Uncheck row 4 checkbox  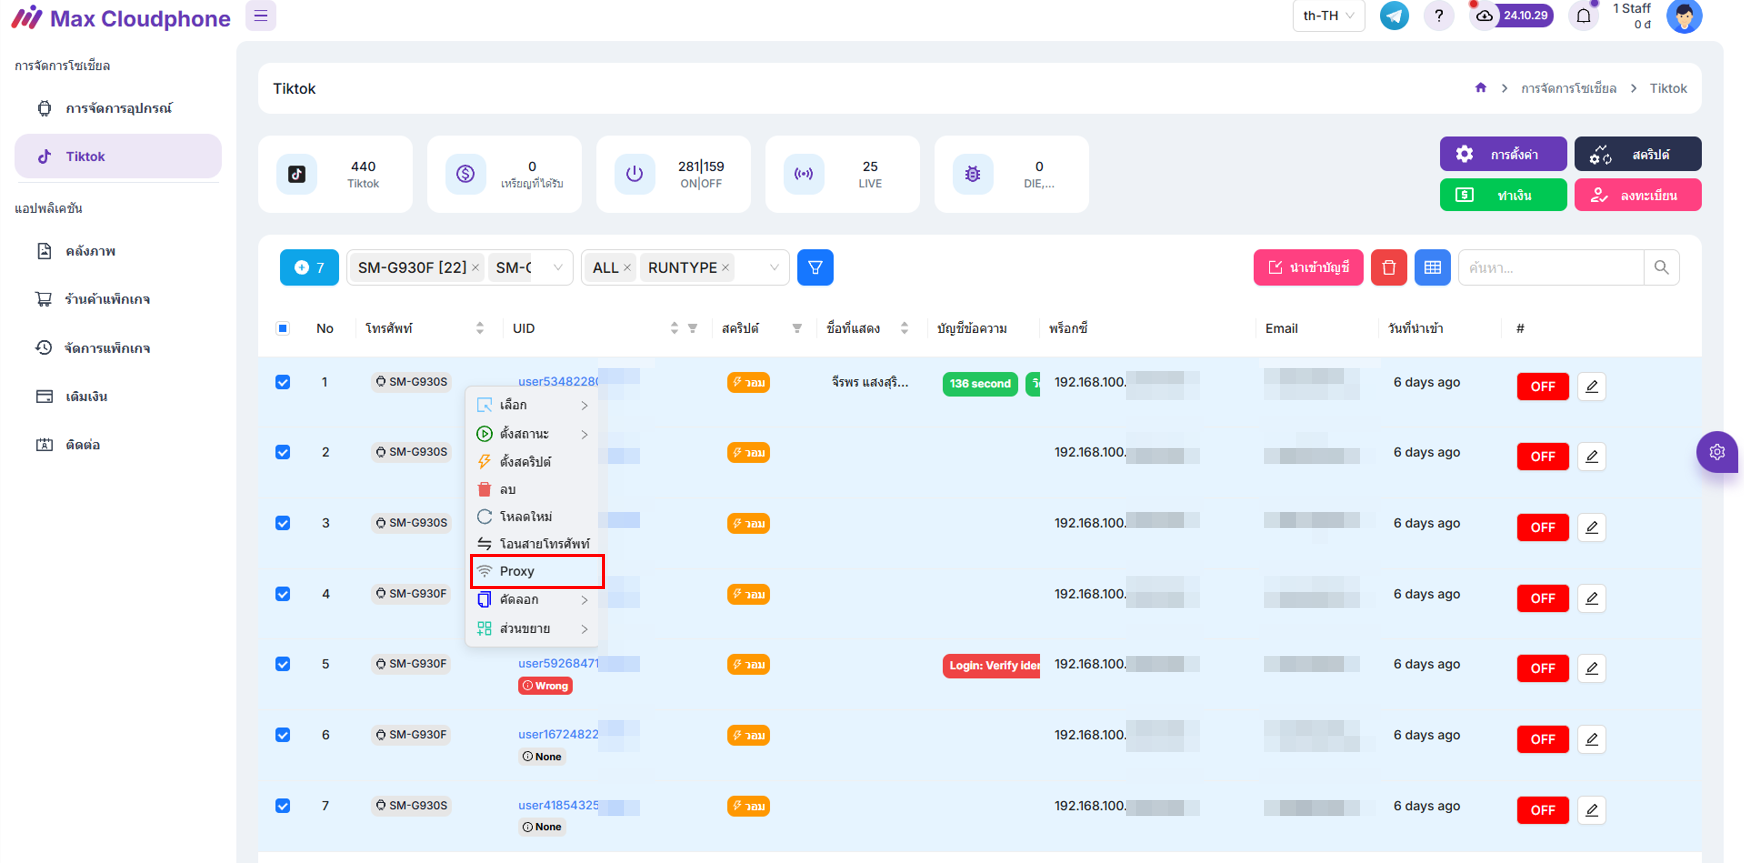(x=283, y=594)
